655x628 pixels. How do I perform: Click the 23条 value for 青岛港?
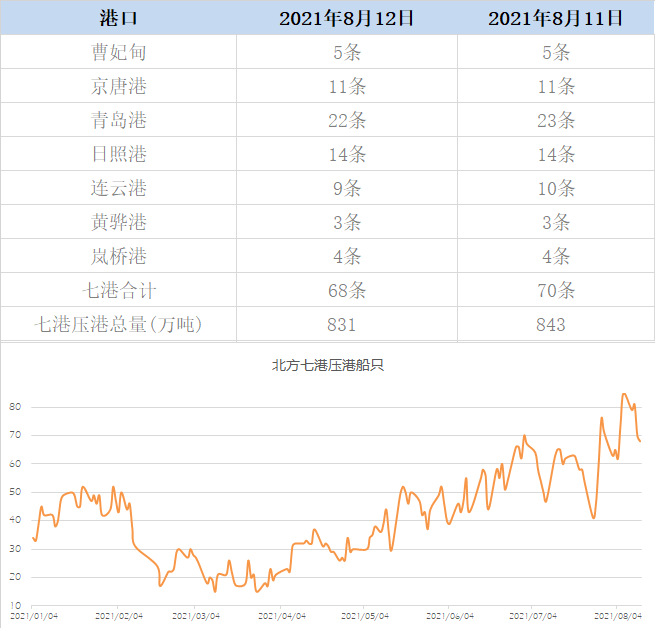pos(556,121)
